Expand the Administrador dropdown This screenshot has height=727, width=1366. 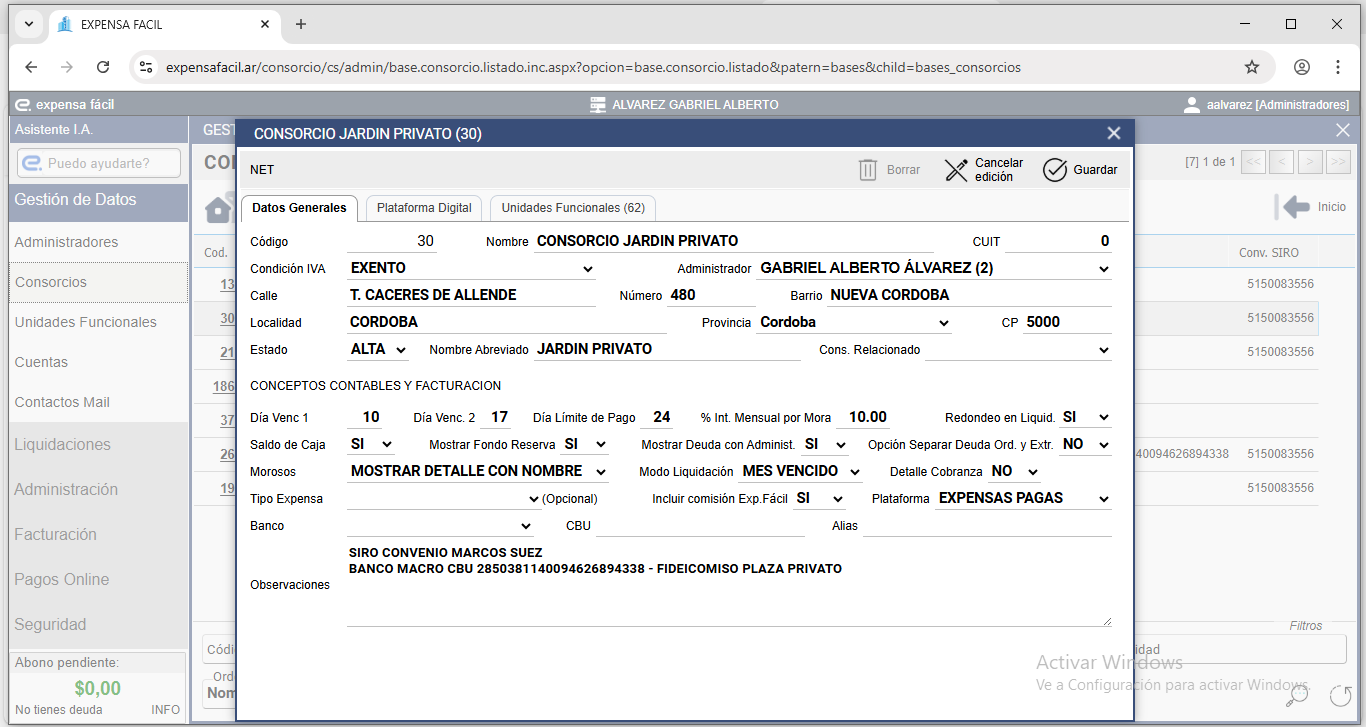(x=934, y=269)
